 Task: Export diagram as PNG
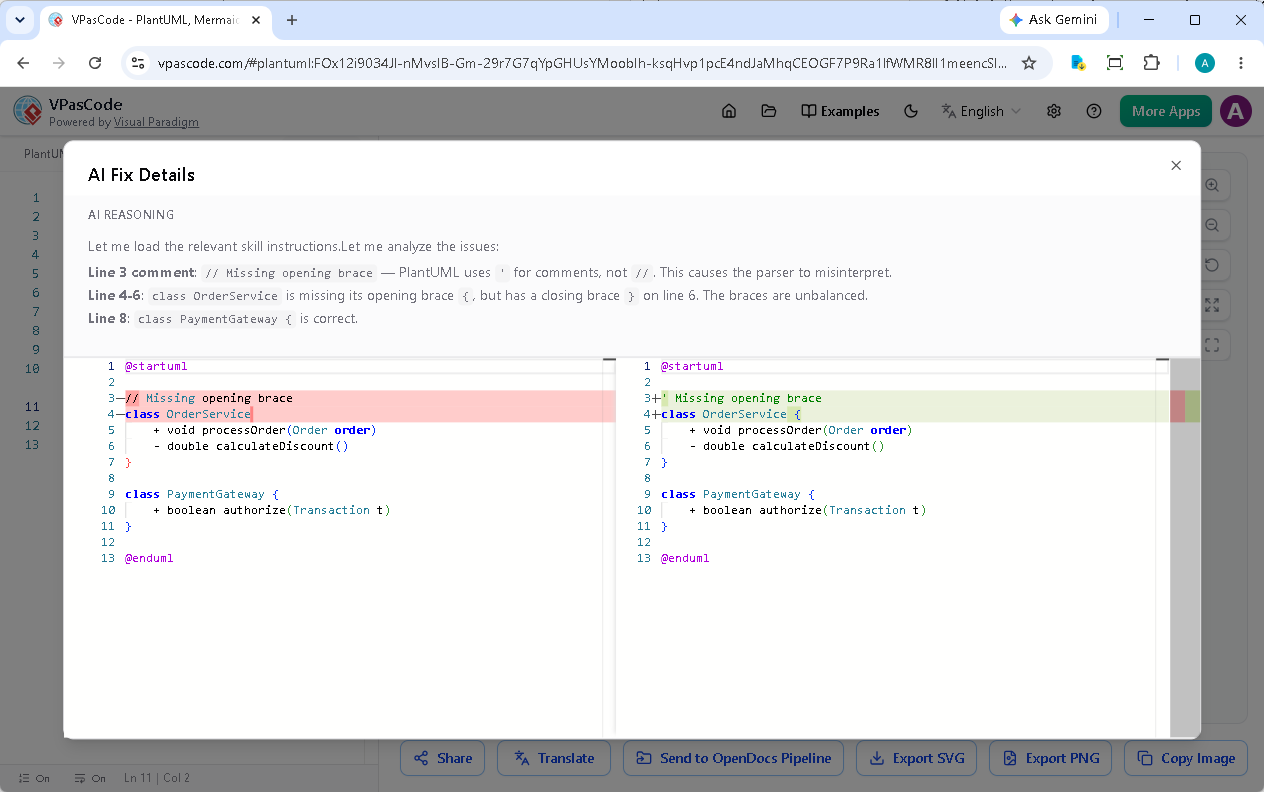(1051, 758)
